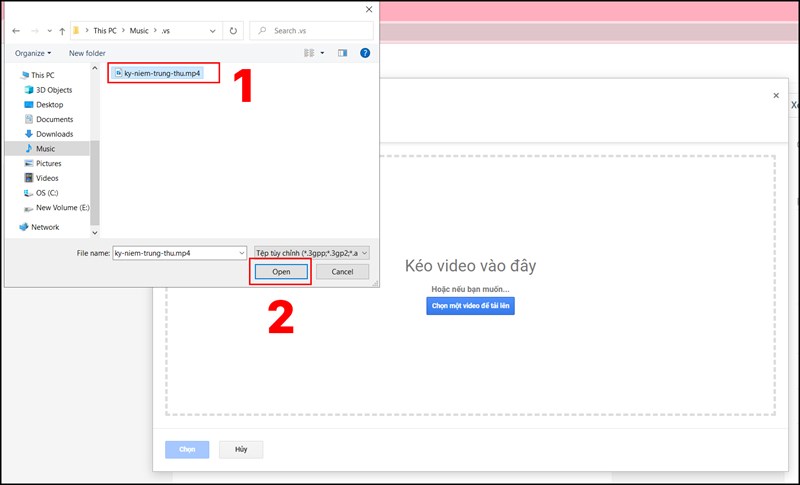Image resolution: width=800 pixels, height=485 pixels.
Task: Go back with the left arrow
Action: [x=16, y=31]
